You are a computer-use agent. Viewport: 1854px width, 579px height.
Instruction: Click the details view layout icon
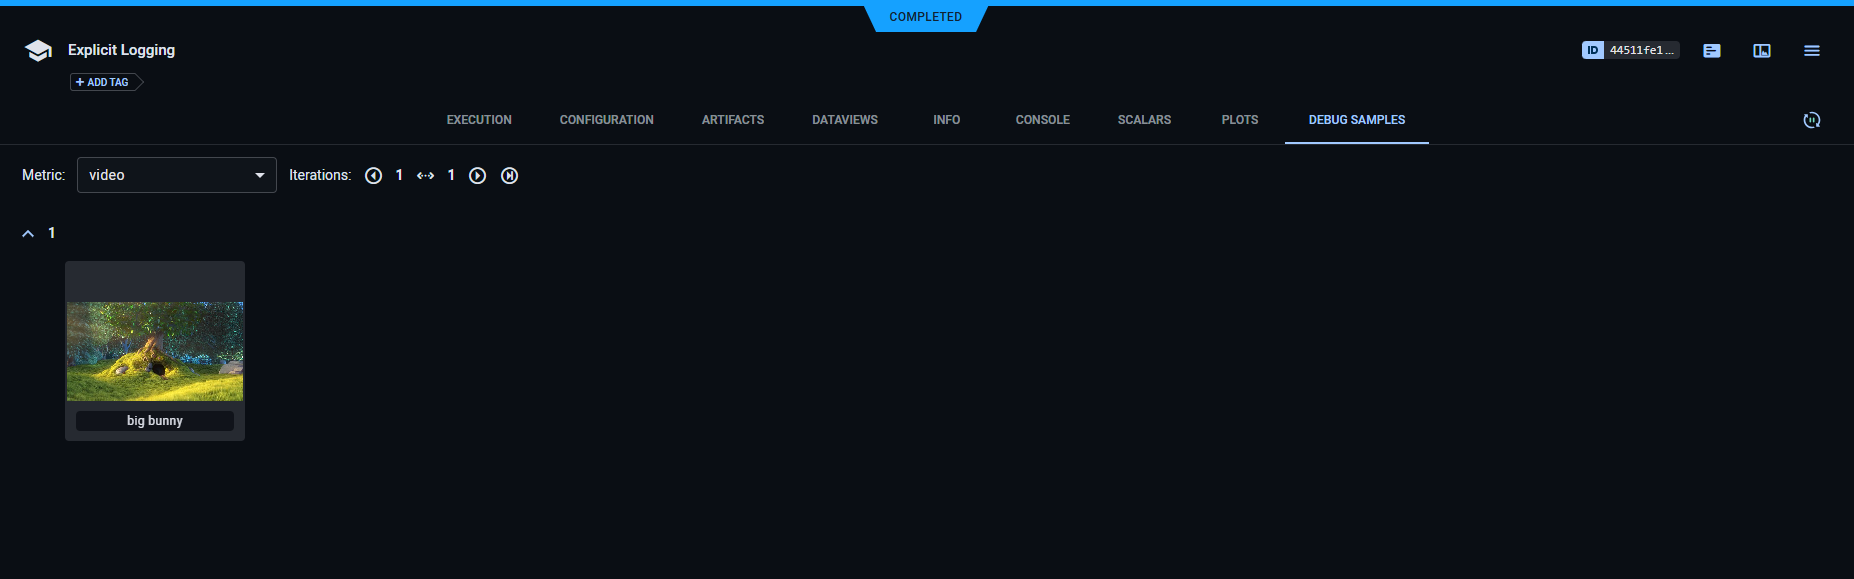click(x=1761, y=50)
